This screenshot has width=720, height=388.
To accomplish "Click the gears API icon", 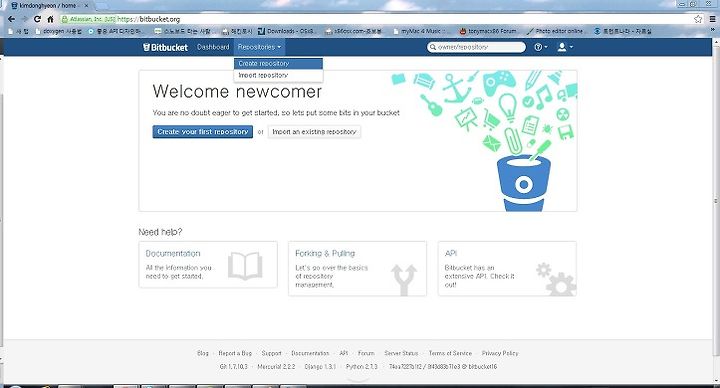I will click(556, 279).
